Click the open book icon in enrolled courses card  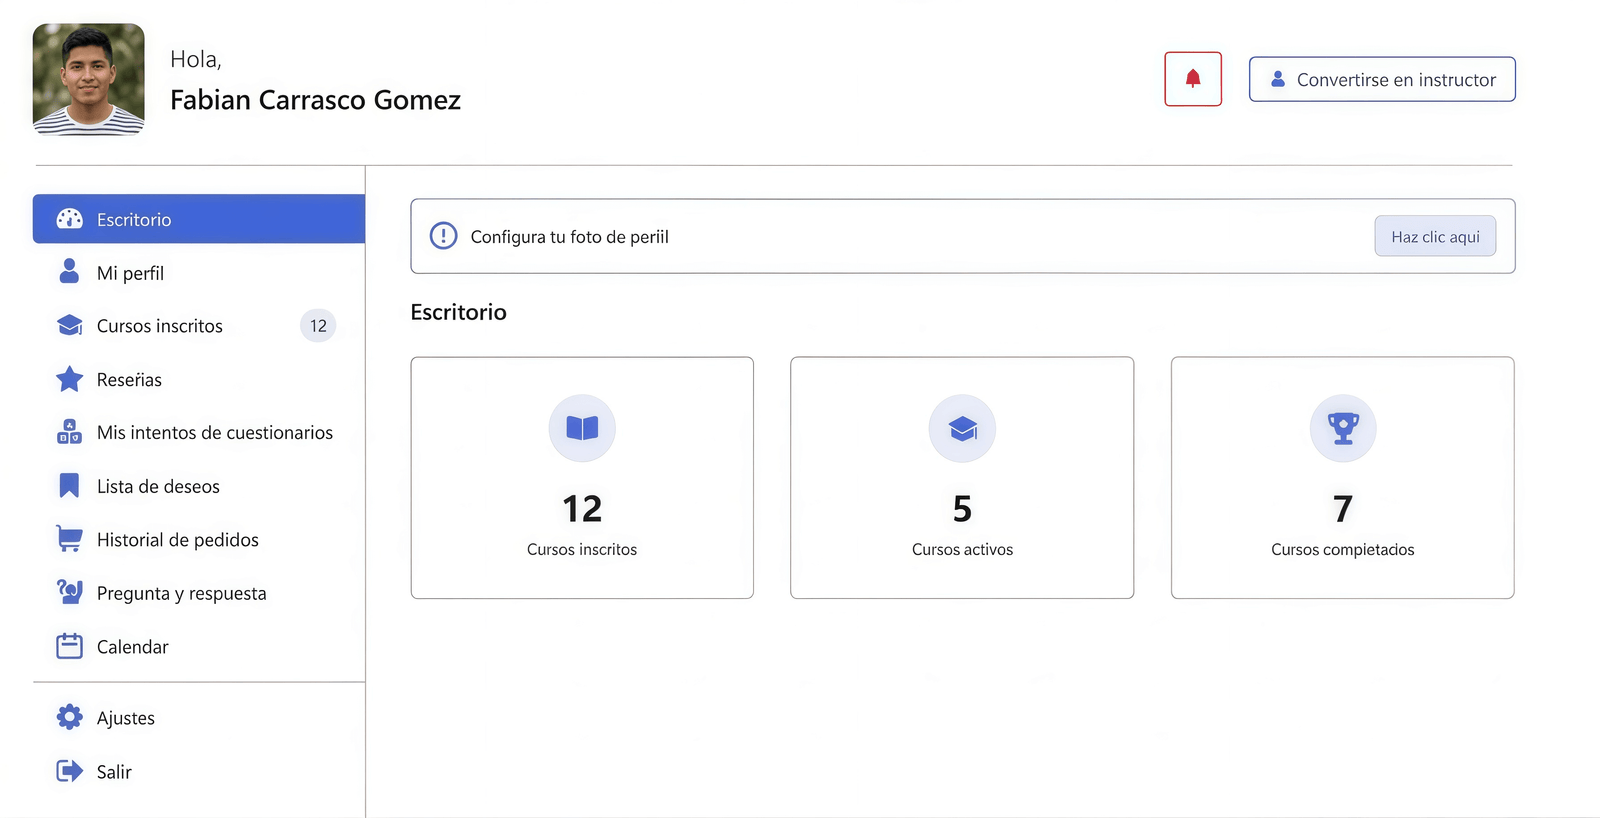pos(582,428)
